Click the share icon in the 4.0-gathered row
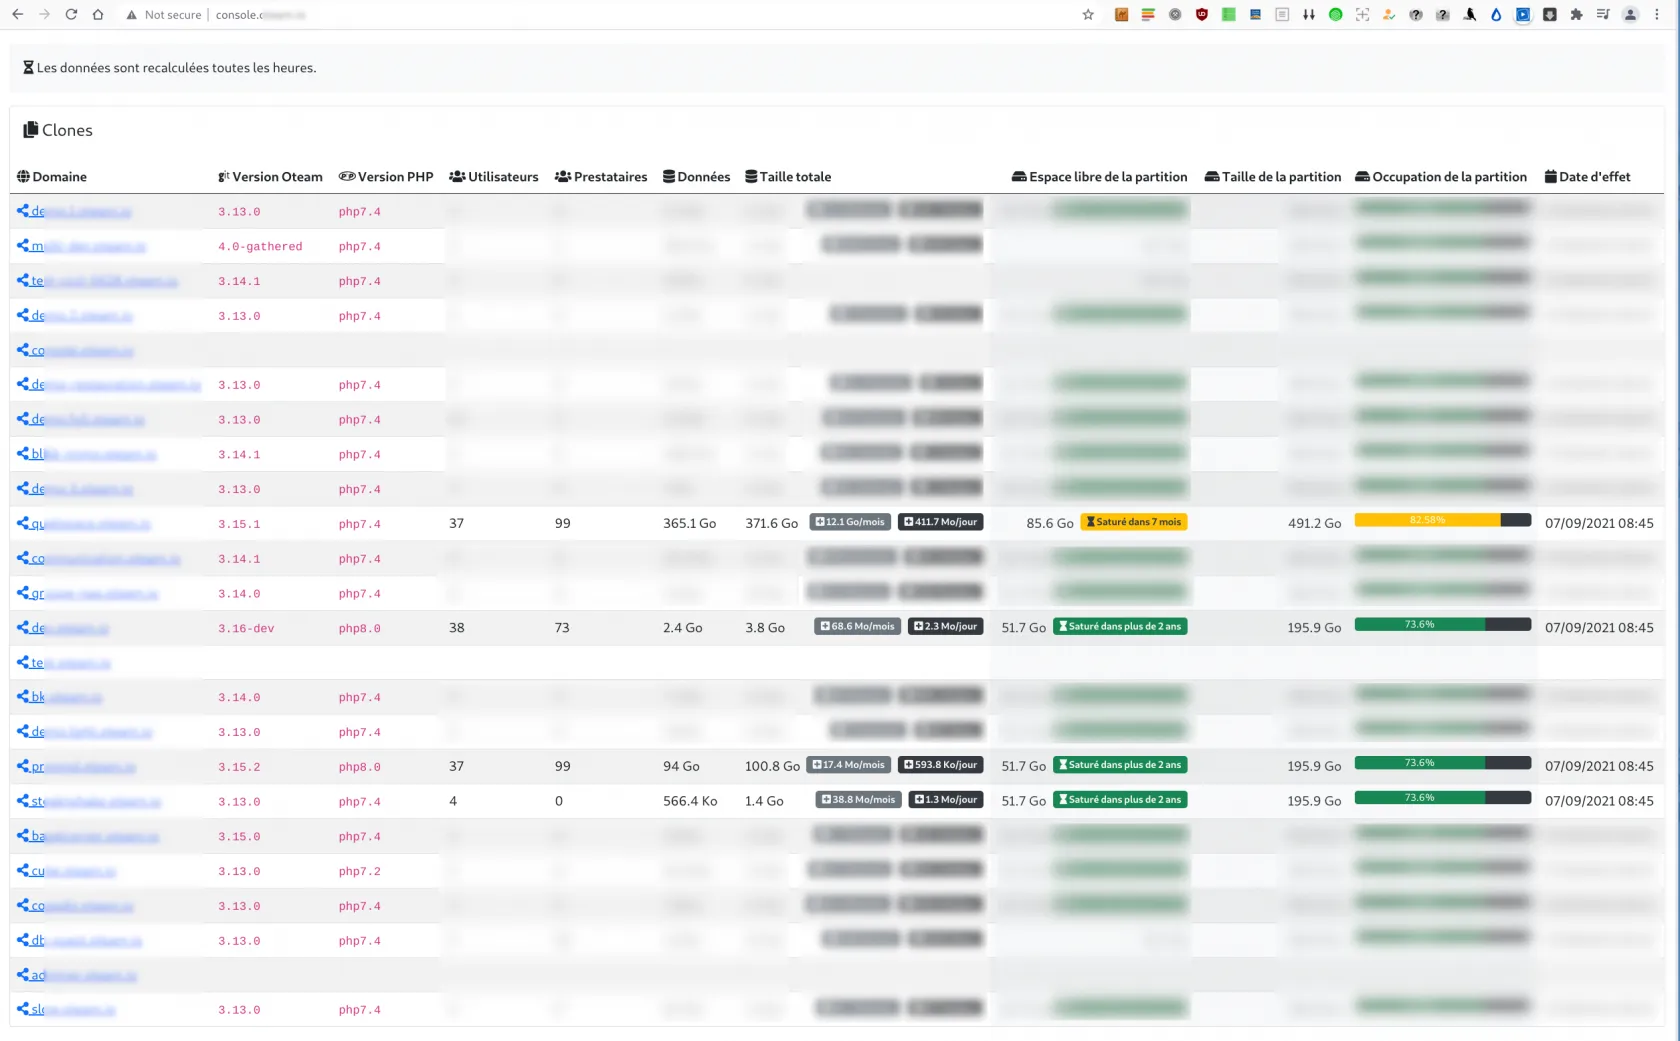 [x=23, y=246]
